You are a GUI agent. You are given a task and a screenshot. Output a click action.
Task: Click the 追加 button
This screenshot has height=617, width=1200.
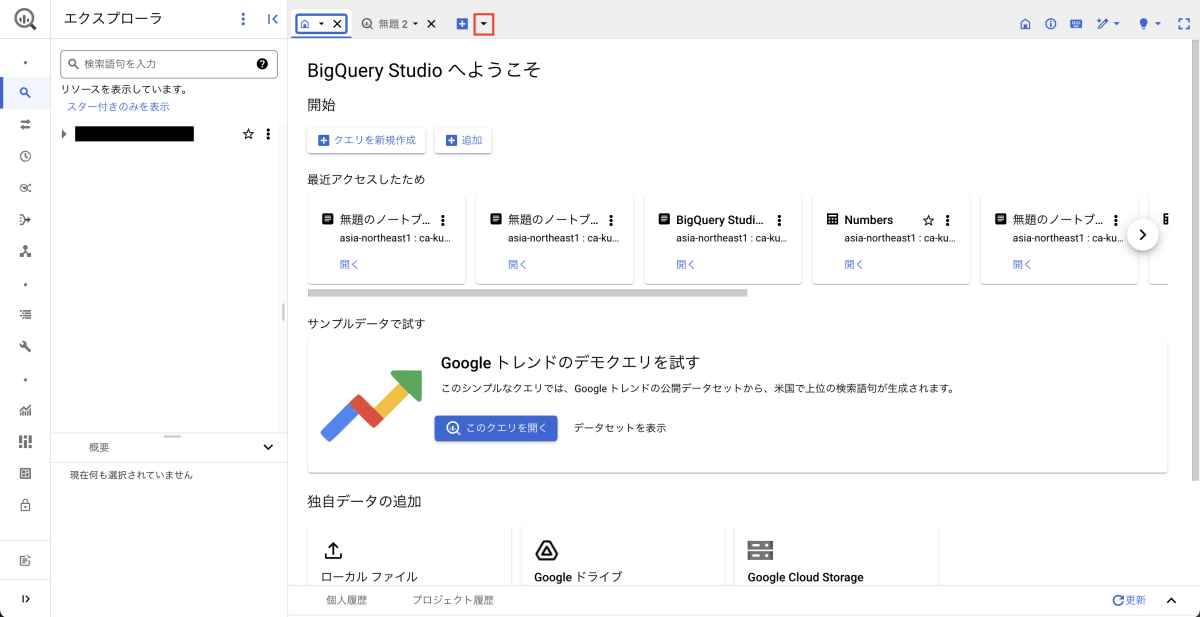(463, 141)
